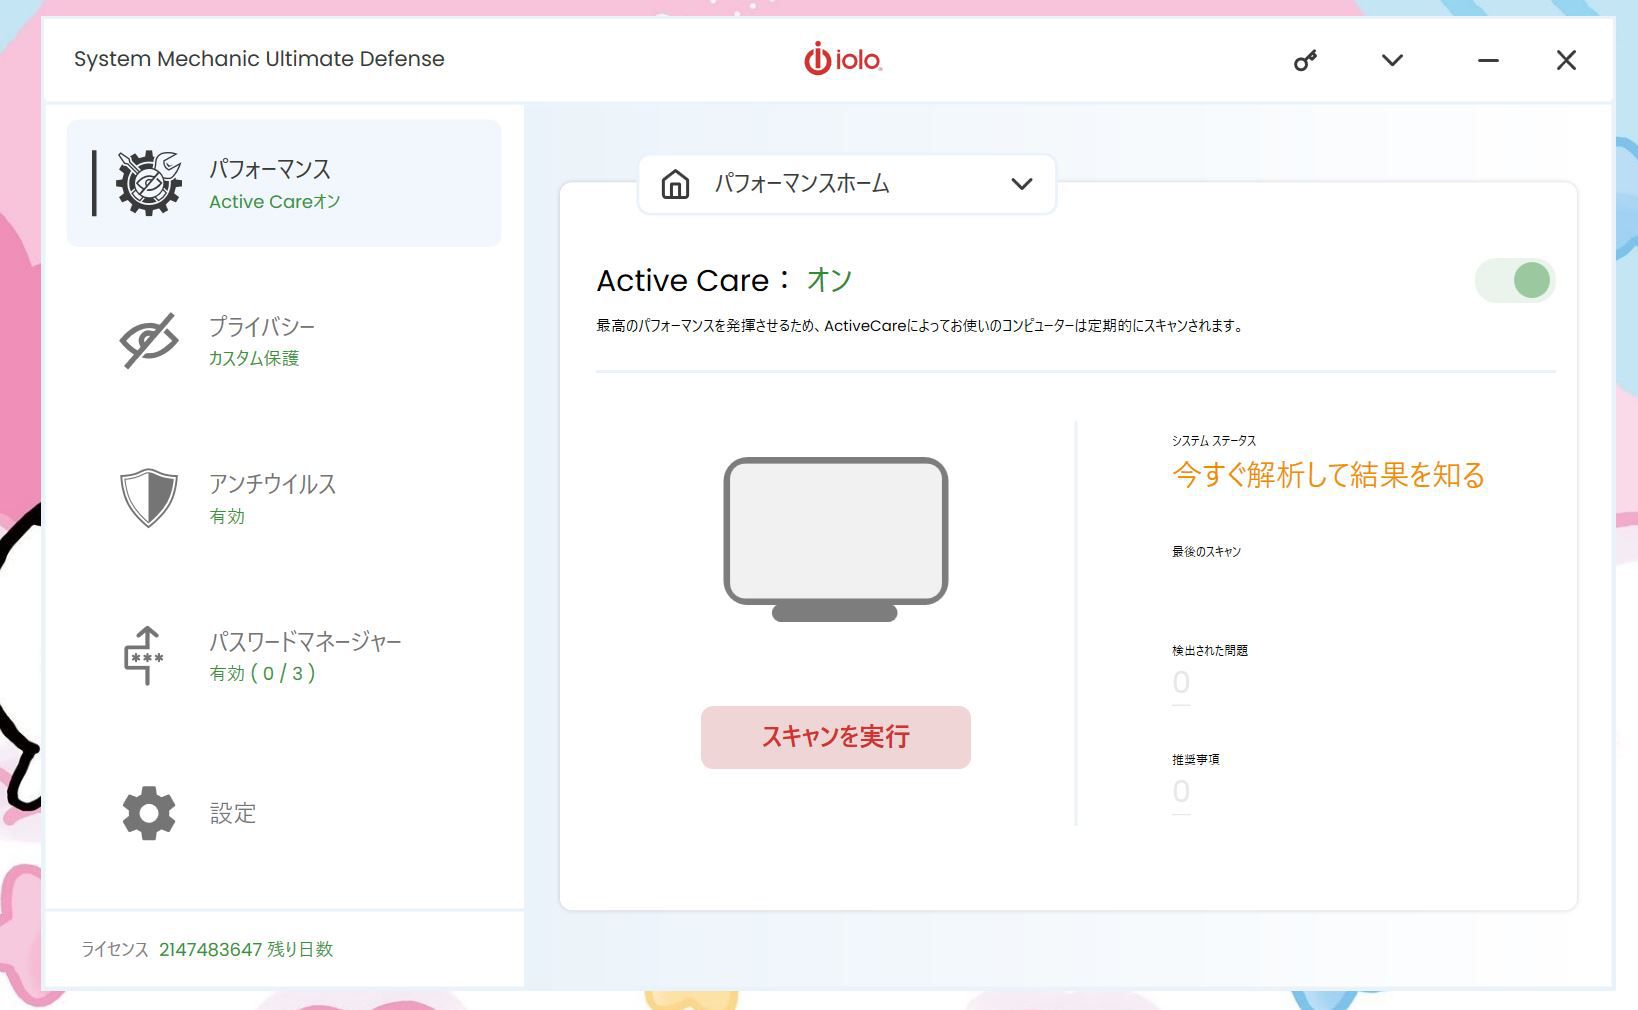Click the ライセンス label

115,949
